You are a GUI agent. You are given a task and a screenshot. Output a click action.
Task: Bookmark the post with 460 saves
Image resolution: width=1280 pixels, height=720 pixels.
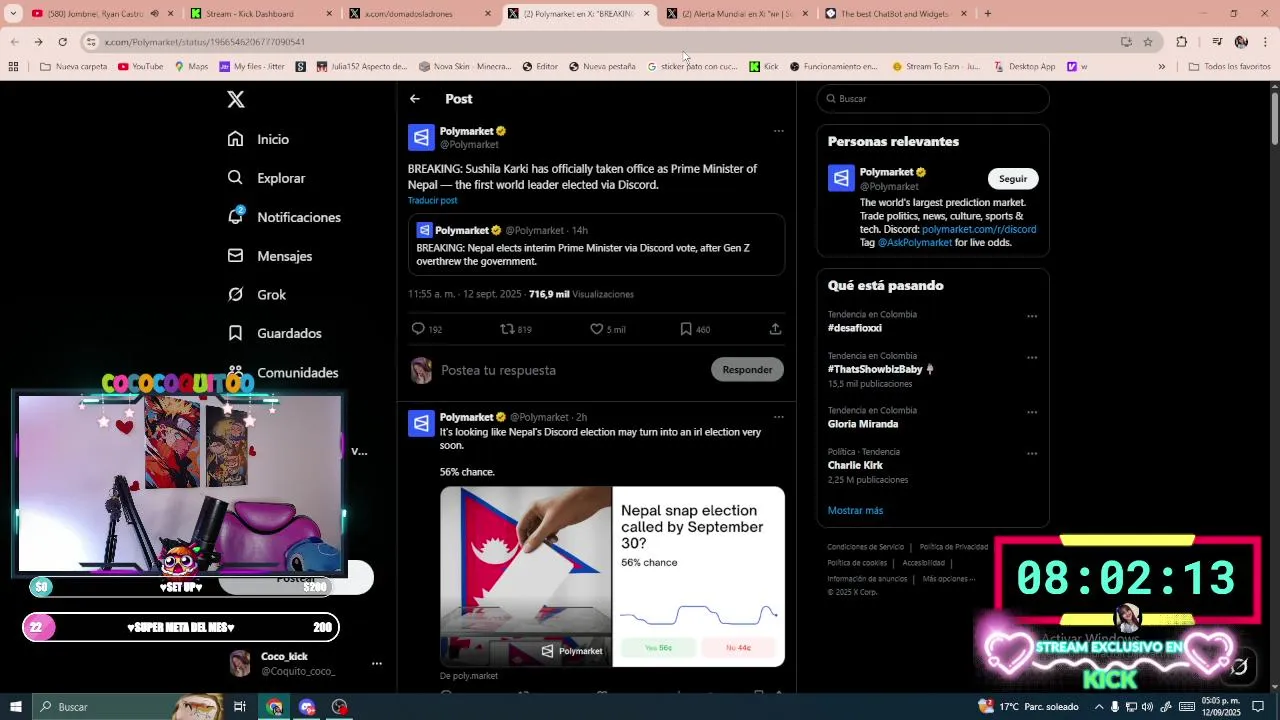click(x=685, y=329)
